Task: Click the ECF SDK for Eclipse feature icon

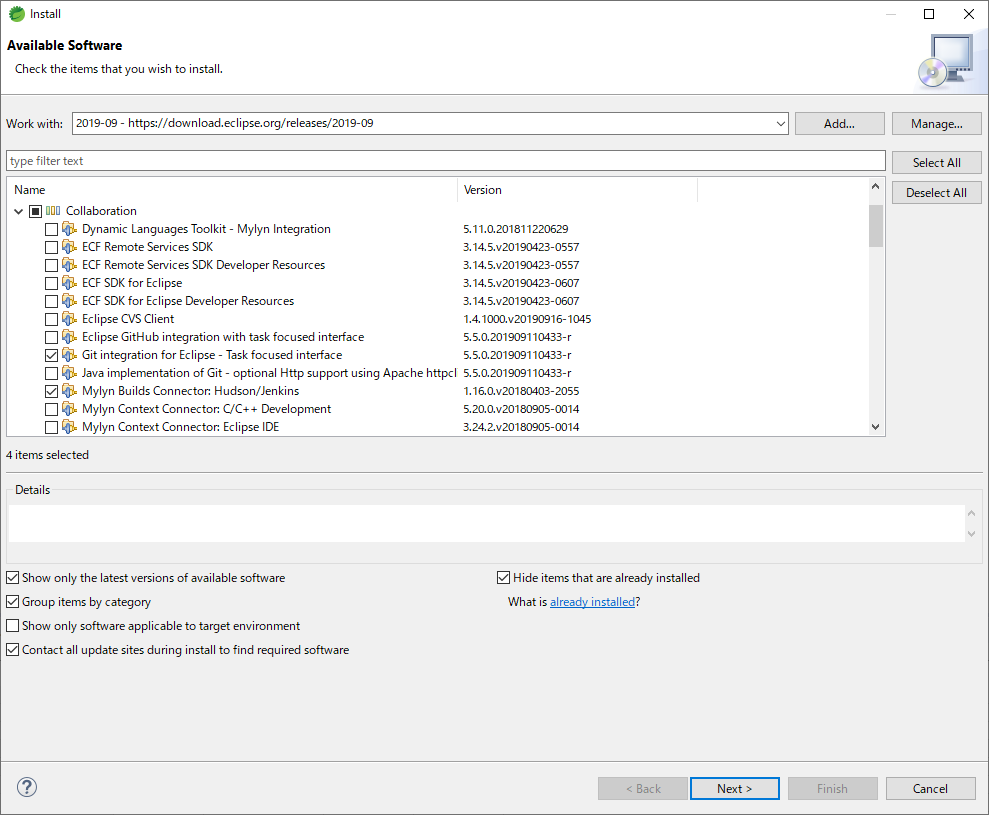Action: [x=70, y=283]
